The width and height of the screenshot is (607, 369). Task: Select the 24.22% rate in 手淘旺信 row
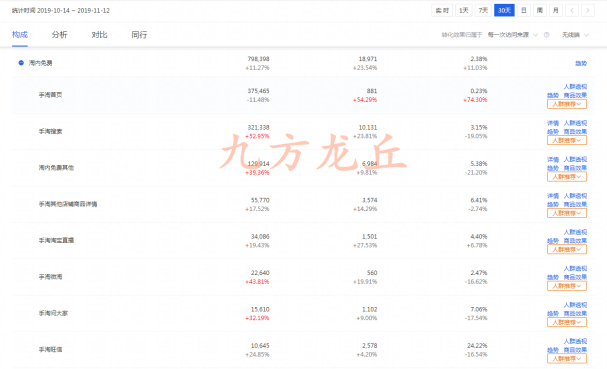point(477,345)
